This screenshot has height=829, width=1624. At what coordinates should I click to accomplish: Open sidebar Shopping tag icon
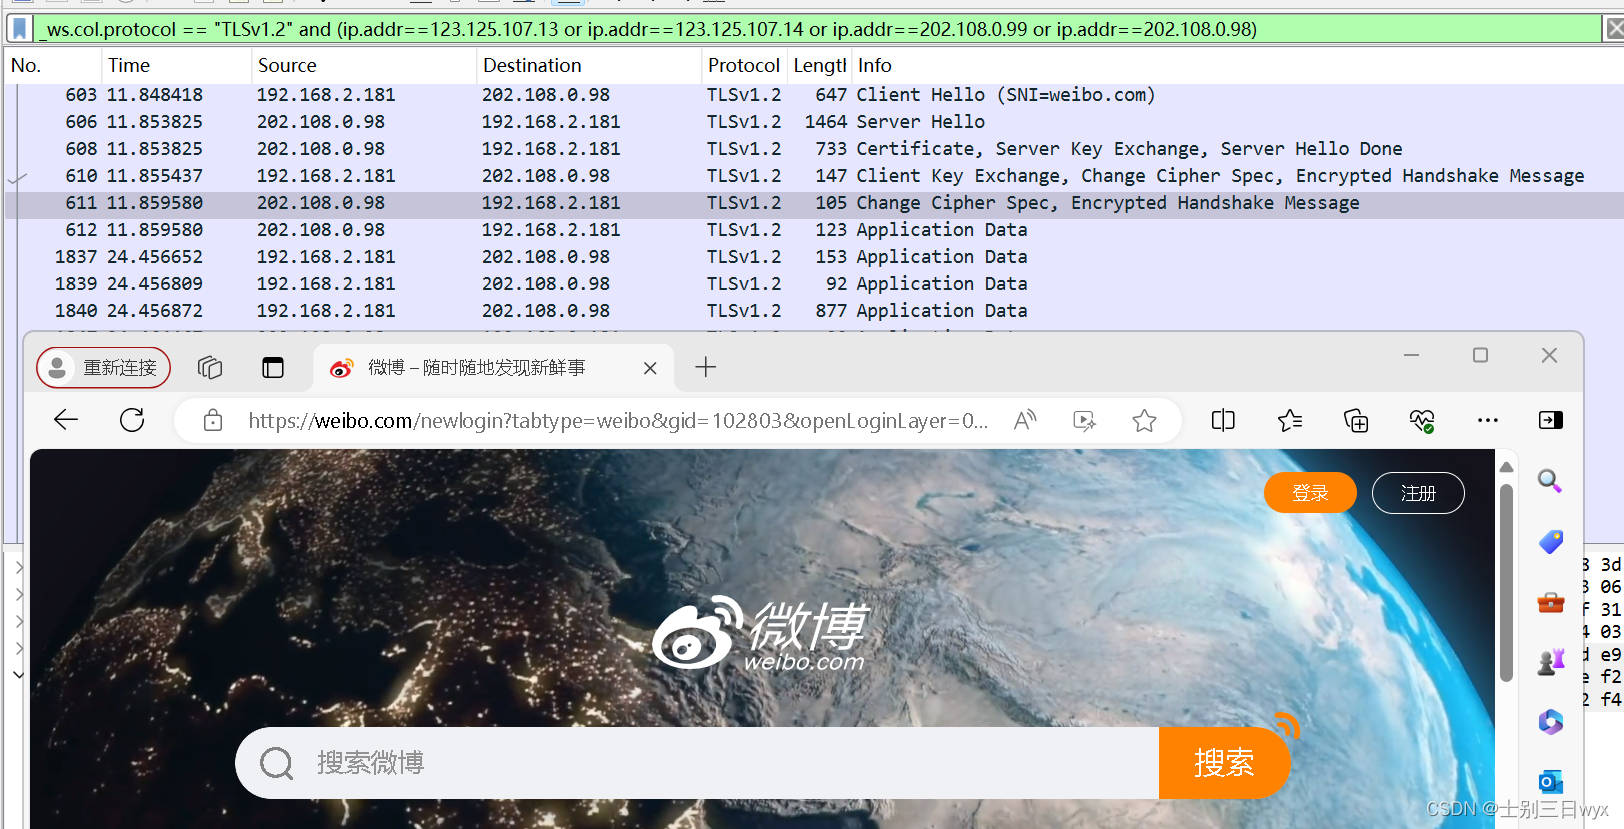[1550, 542]
